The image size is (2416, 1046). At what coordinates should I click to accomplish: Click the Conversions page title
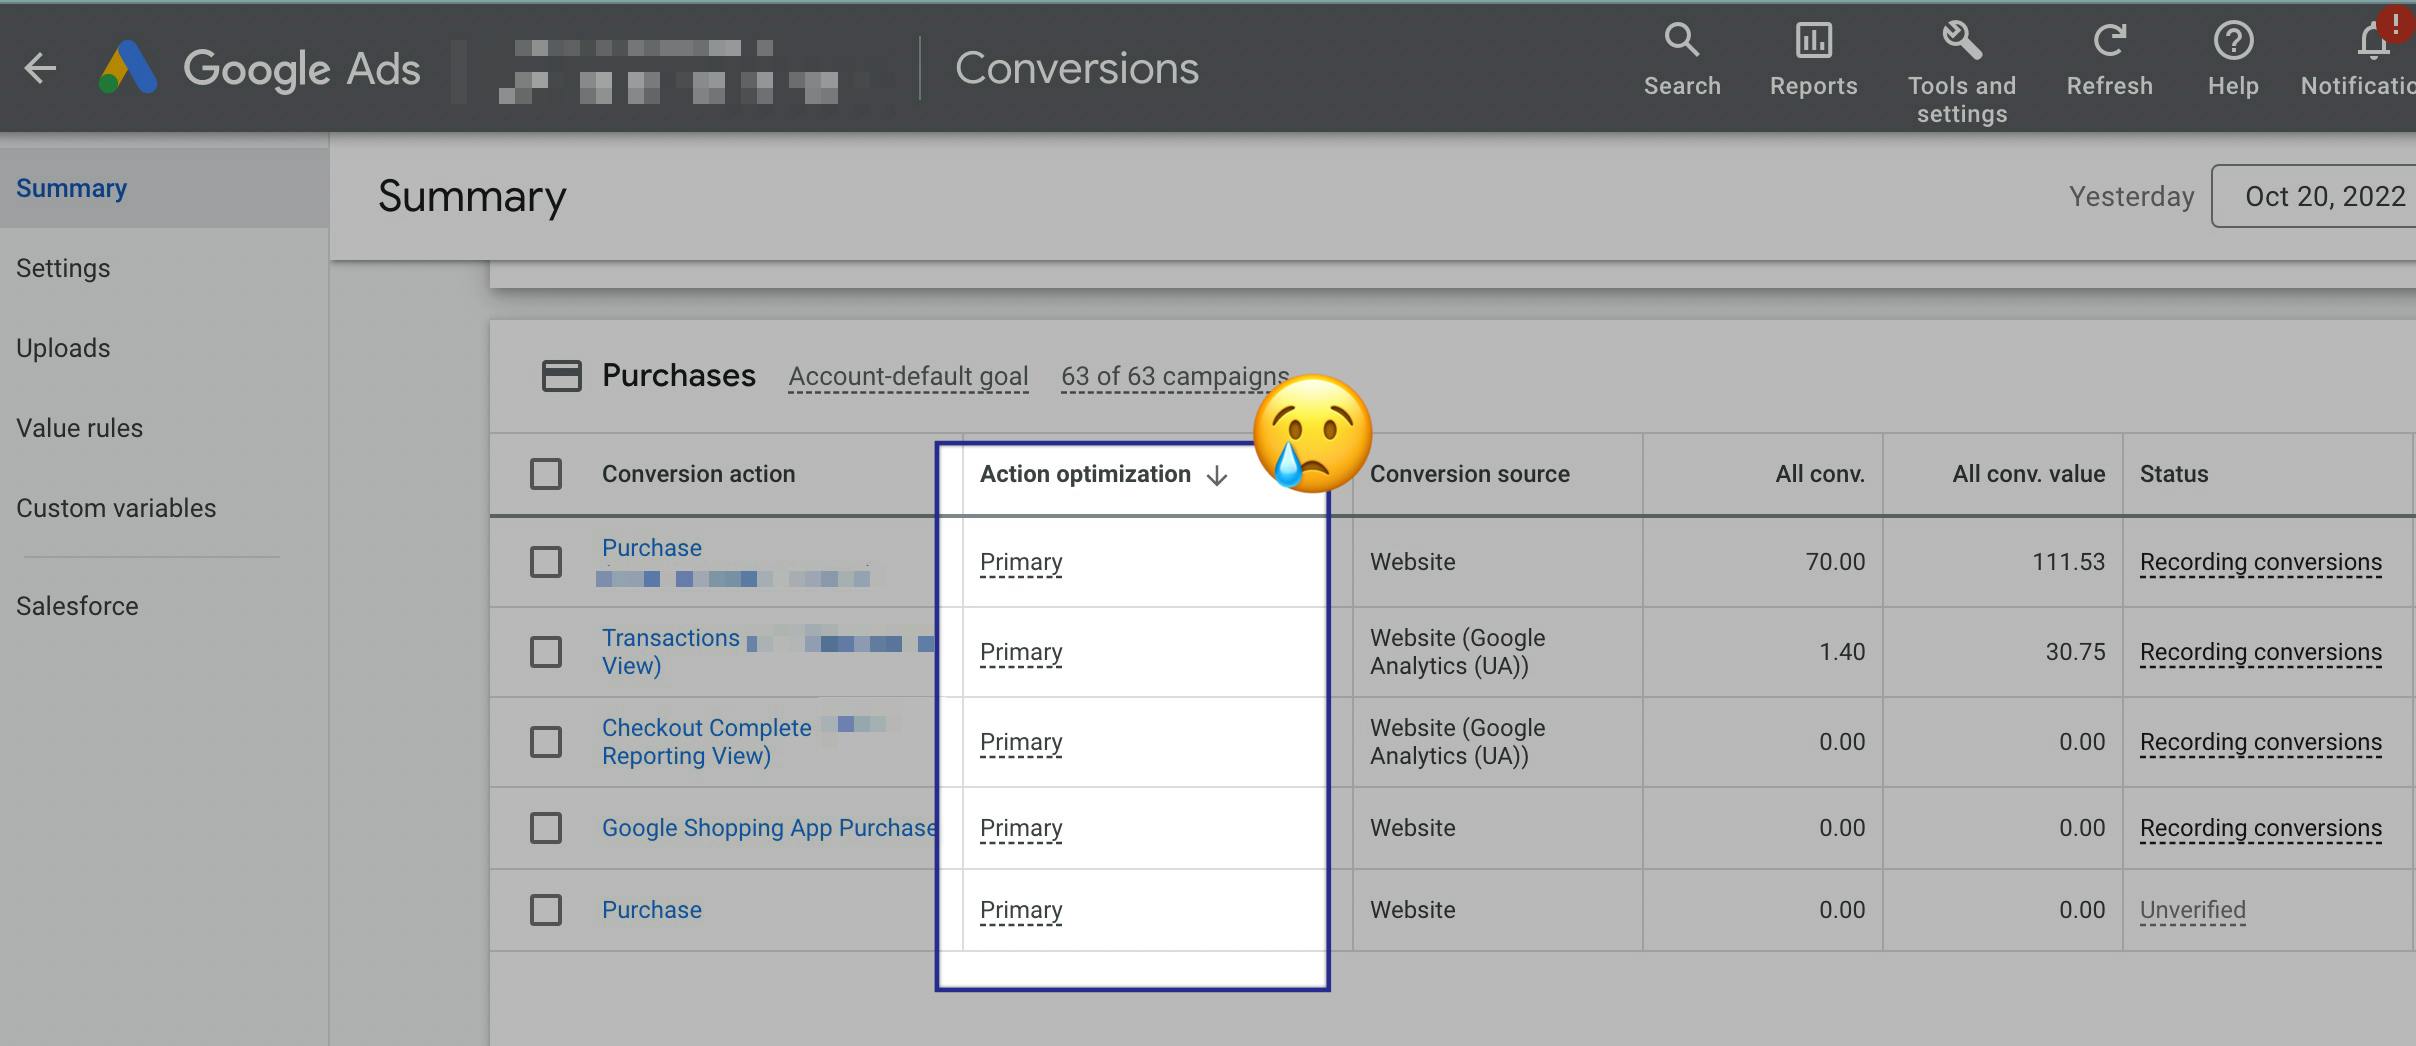click(x=1077, y=68)
